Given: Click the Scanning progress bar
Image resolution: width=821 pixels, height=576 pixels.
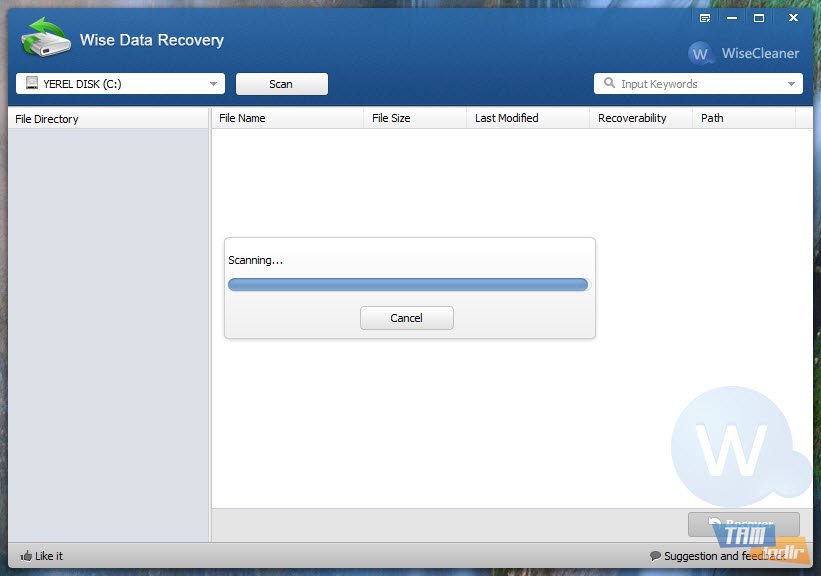Looking at the screenshot, I should 407,285.
